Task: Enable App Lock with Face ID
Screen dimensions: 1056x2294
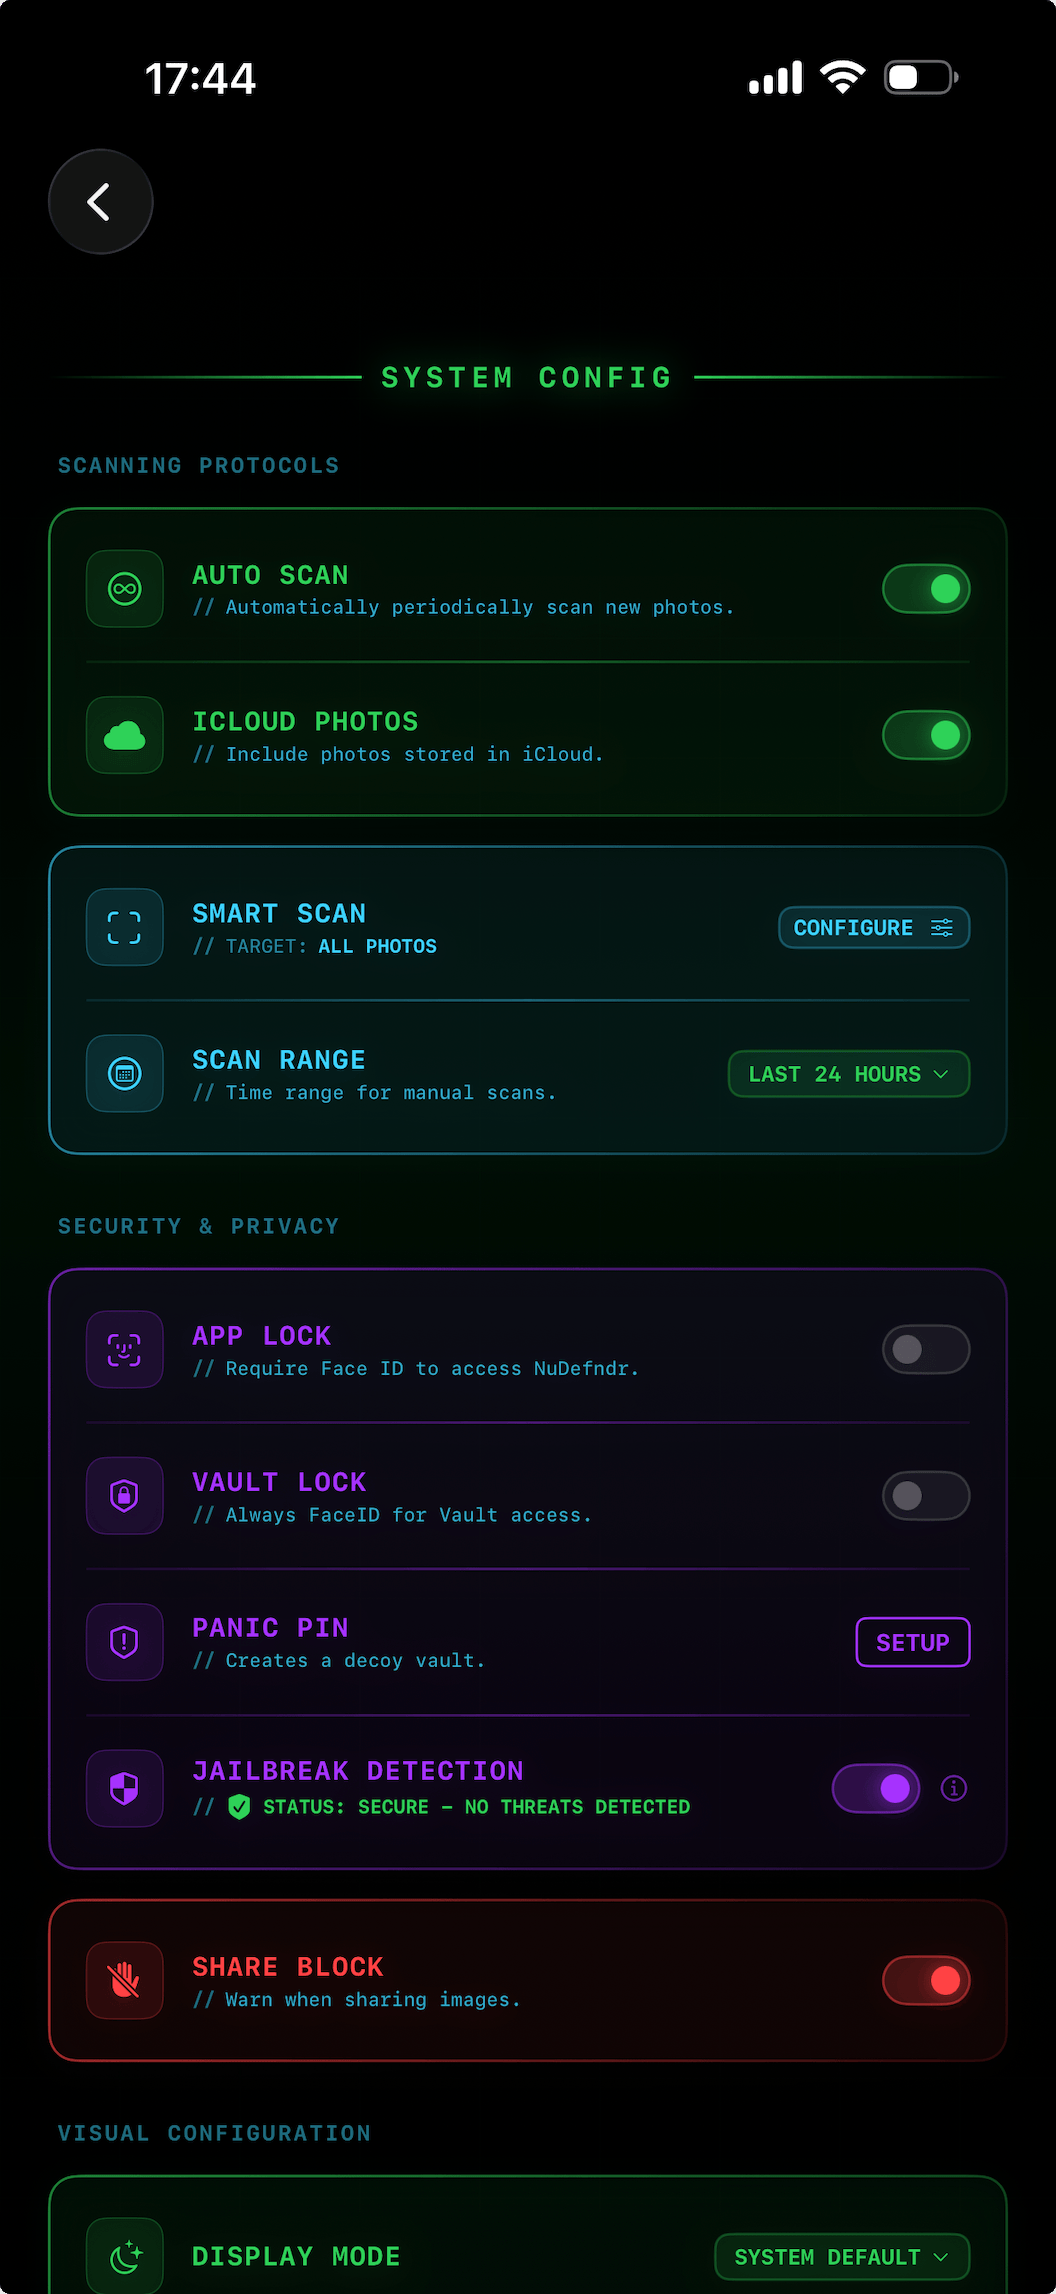Action: tap(925, 1349)
